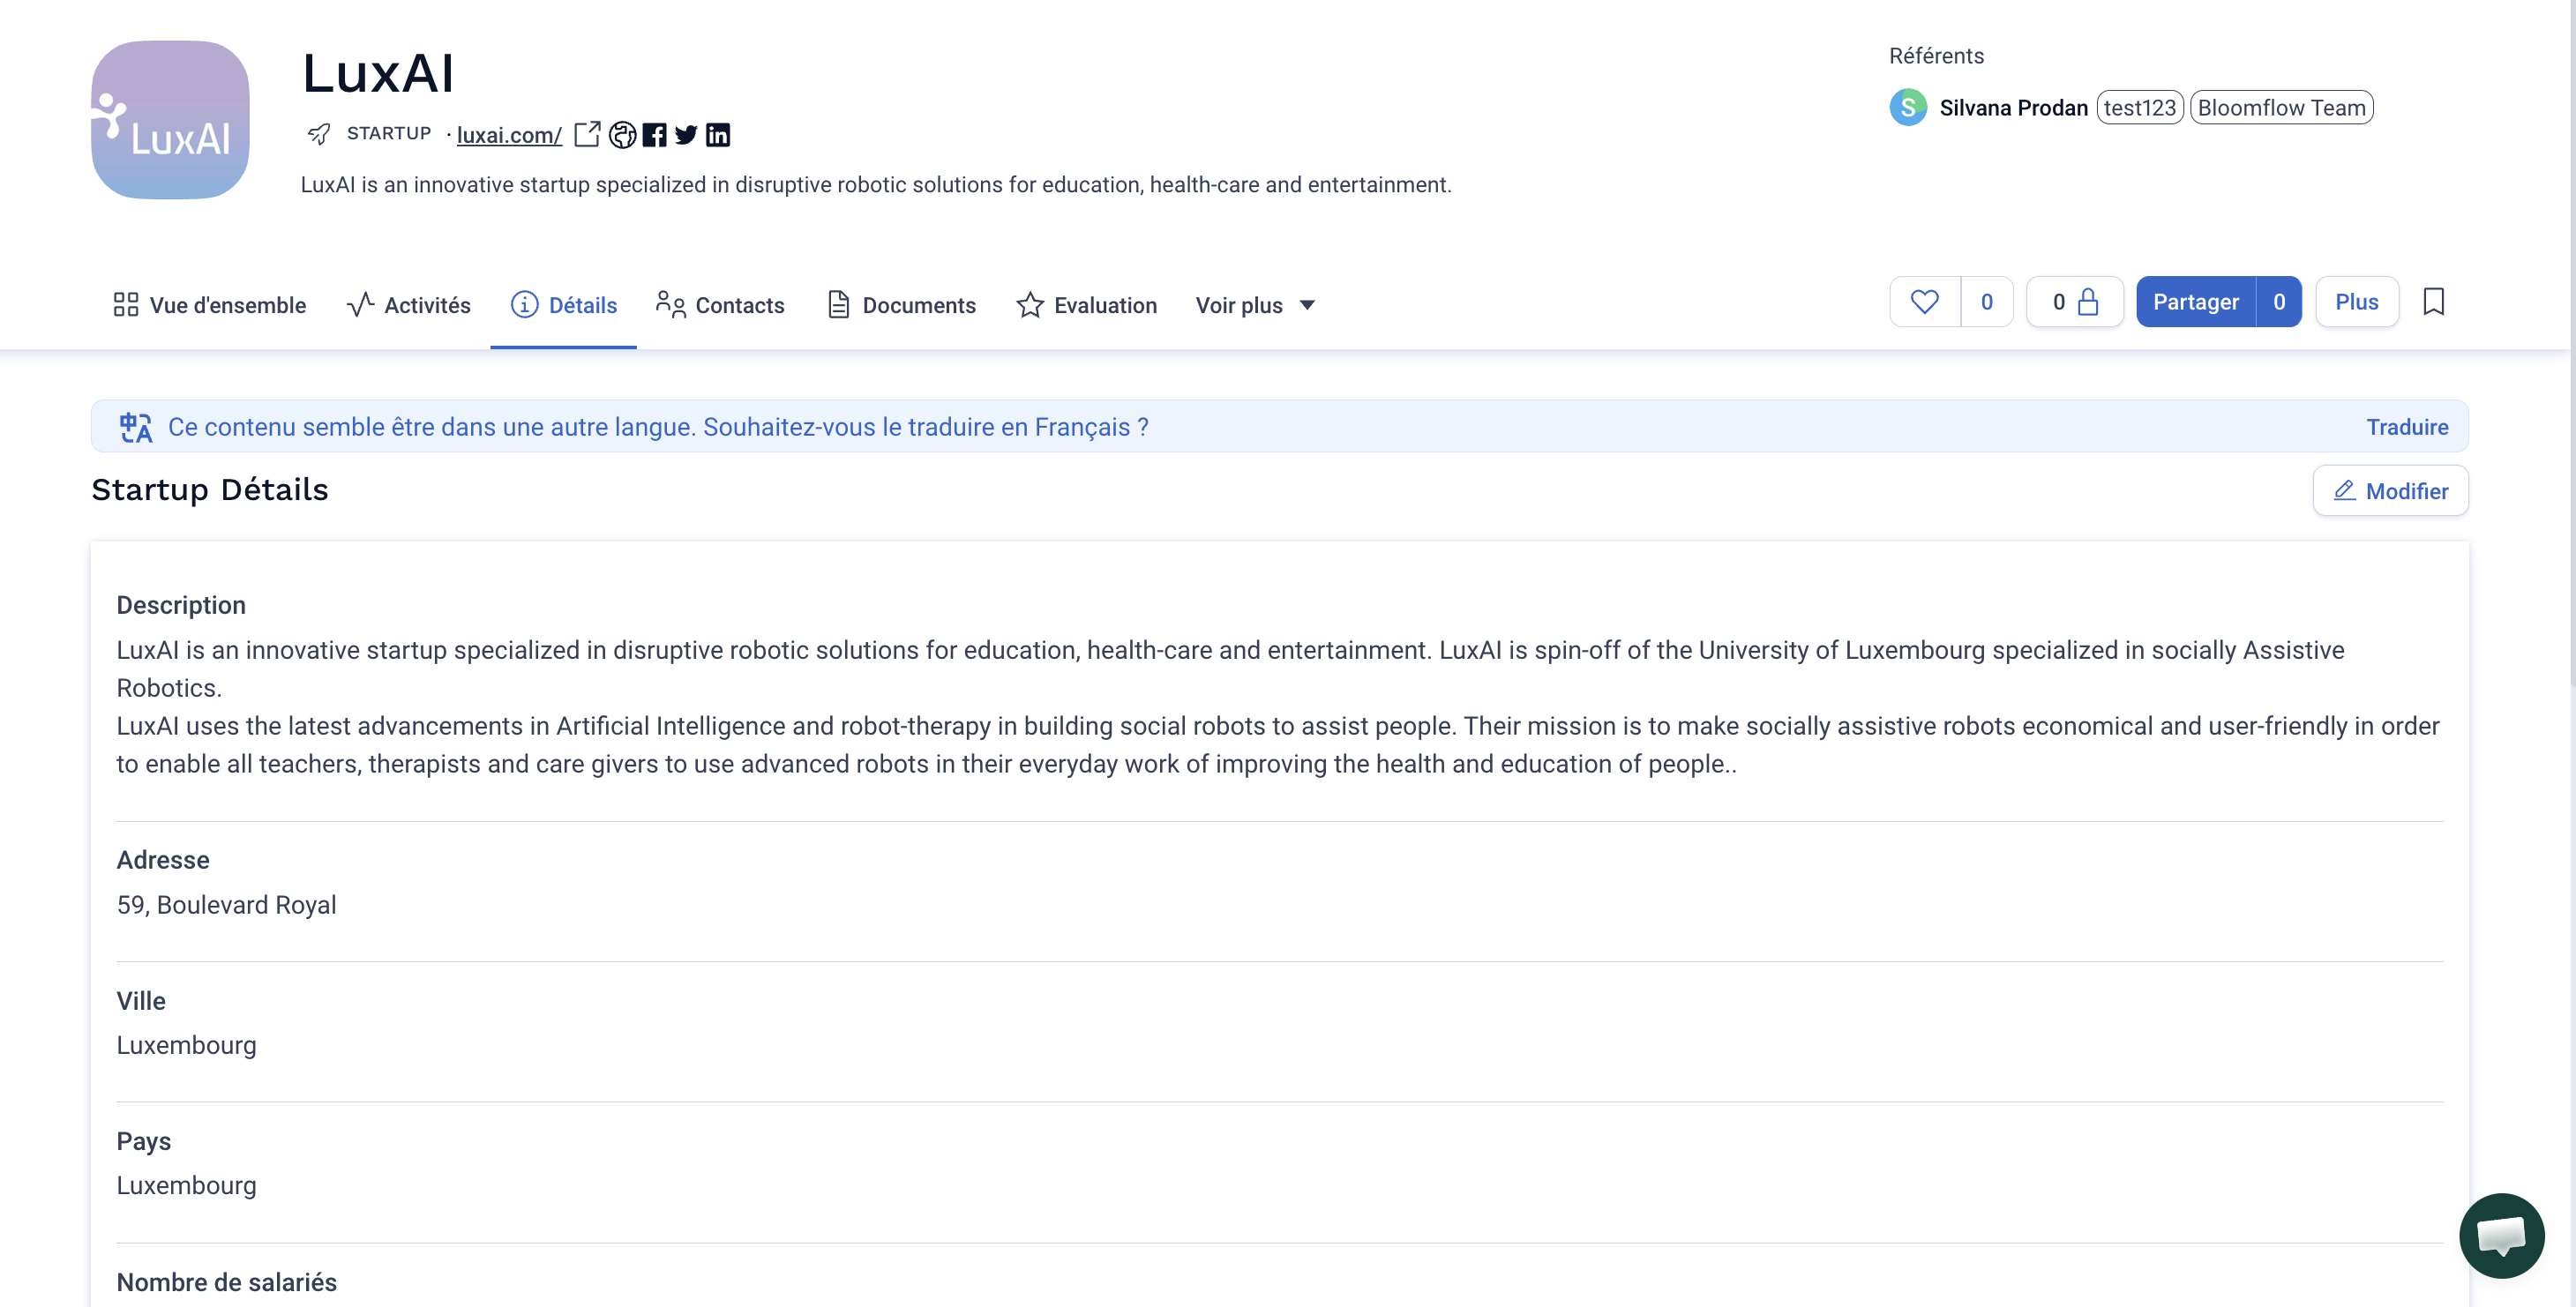Click the Partager share count
Viewport: 2576px width, 1307px height.
coord(2279,302)
